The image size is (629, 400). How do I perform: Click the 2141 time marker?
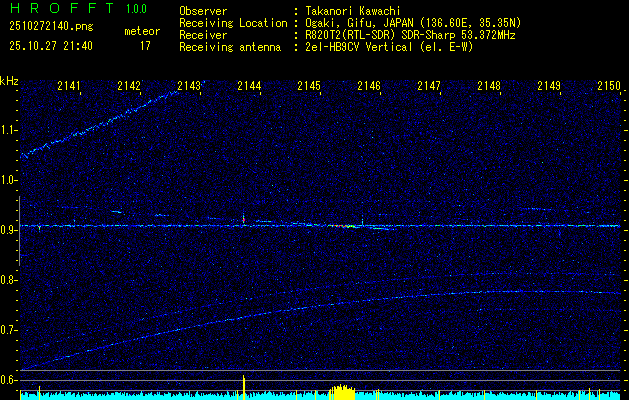tap(69, 87)
